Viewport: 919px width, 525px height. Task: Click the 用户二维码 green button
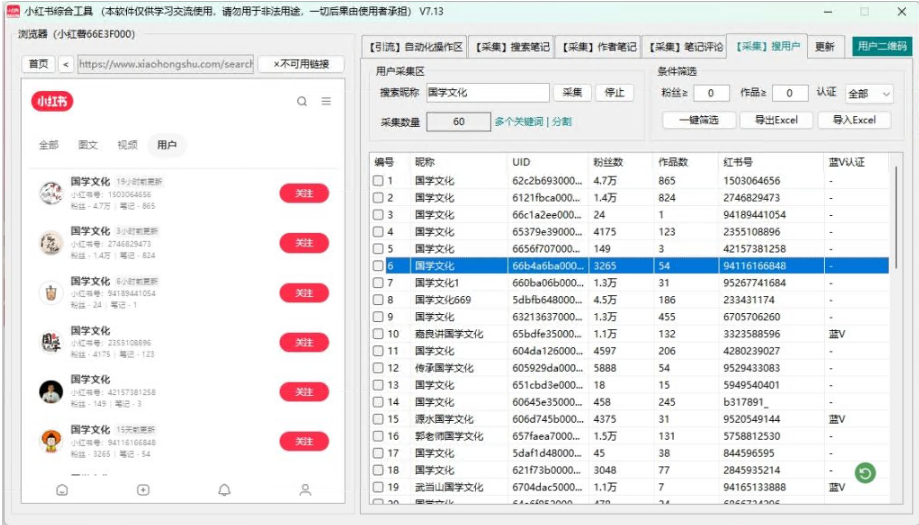pos(881,46)
